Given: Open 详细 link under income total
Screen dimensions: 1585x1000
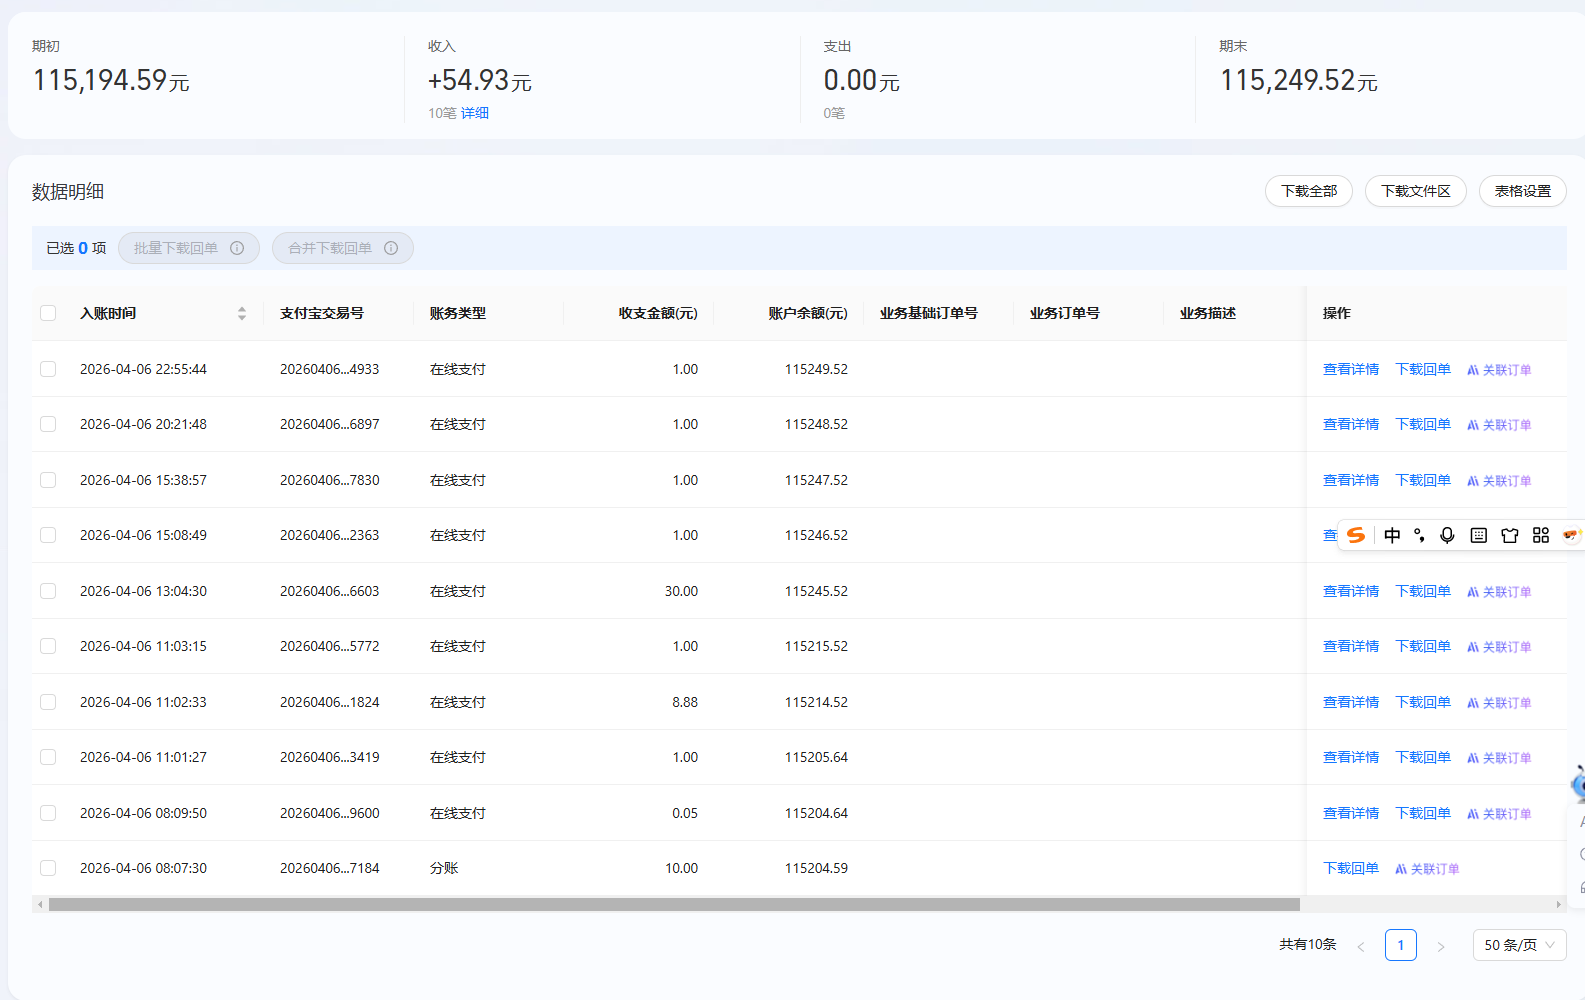Looking at the screenshot, I should coord(475,113).
